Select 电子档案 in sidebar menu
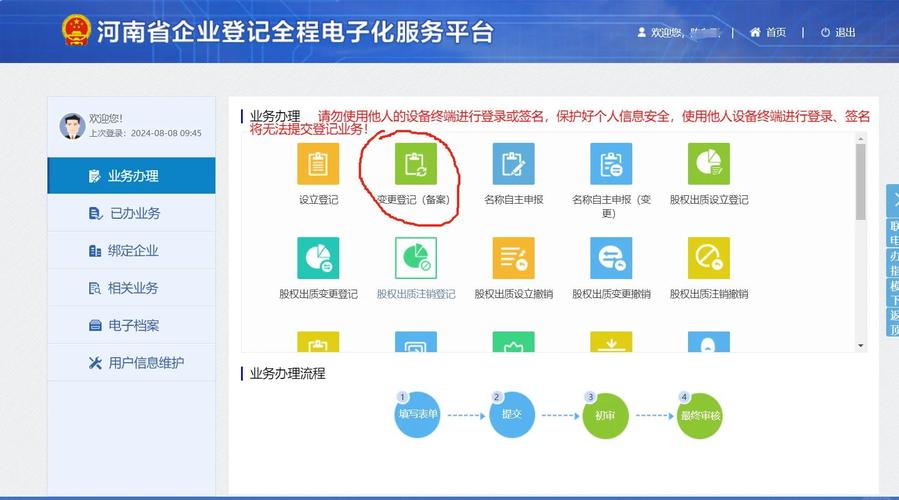 point(131,325)
